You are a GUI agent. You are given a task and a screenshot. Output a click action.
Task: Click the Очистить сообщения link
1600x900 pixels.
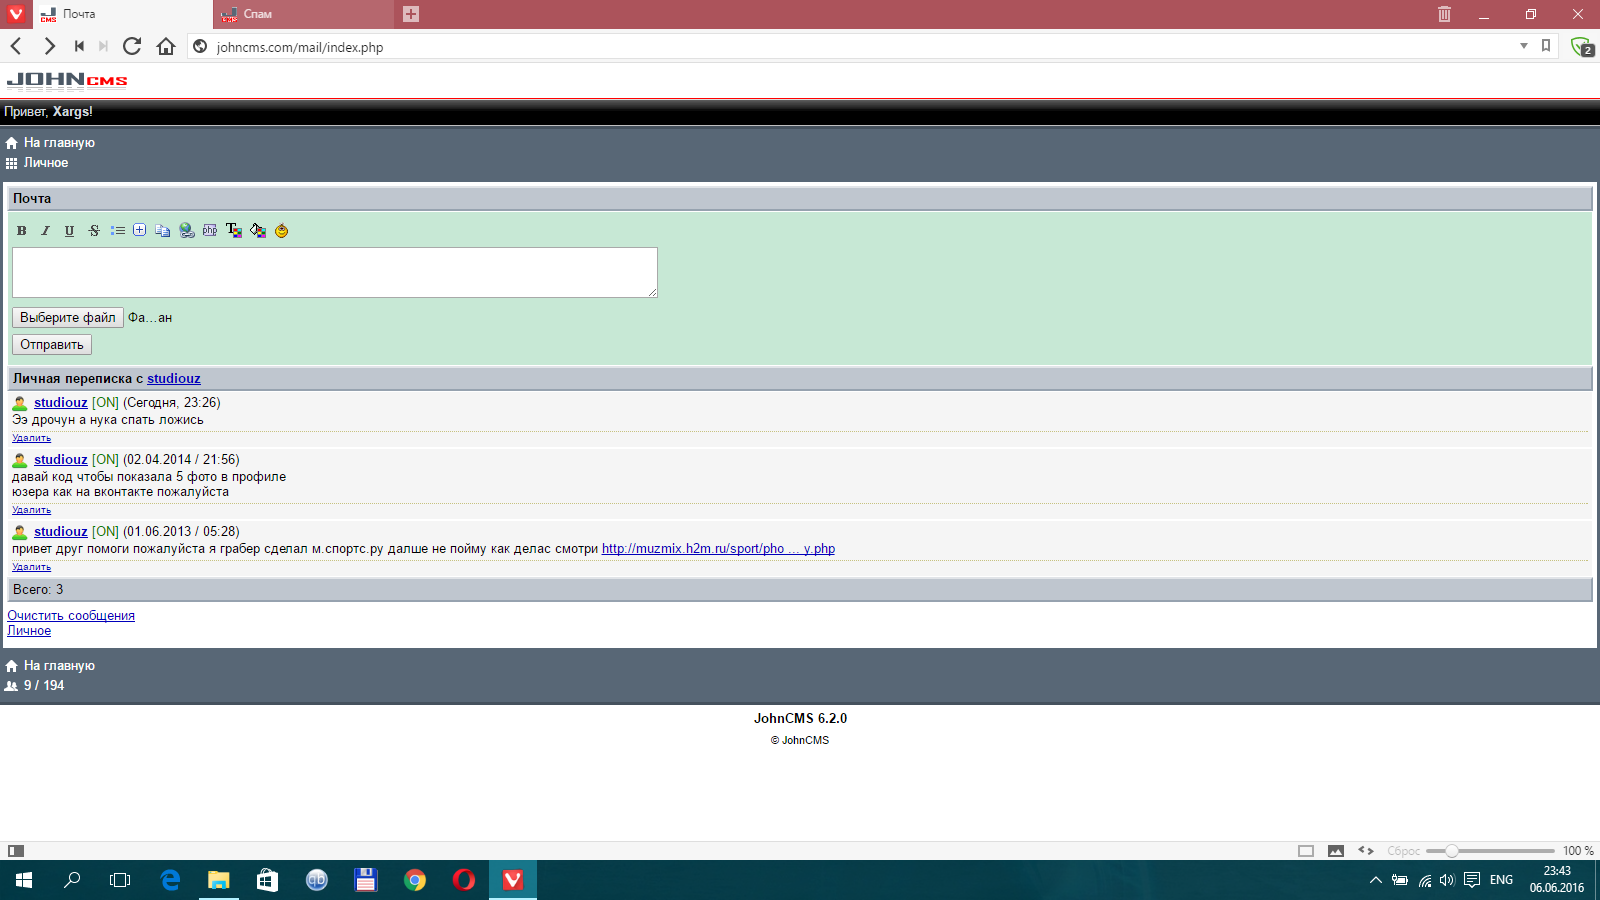71,616
